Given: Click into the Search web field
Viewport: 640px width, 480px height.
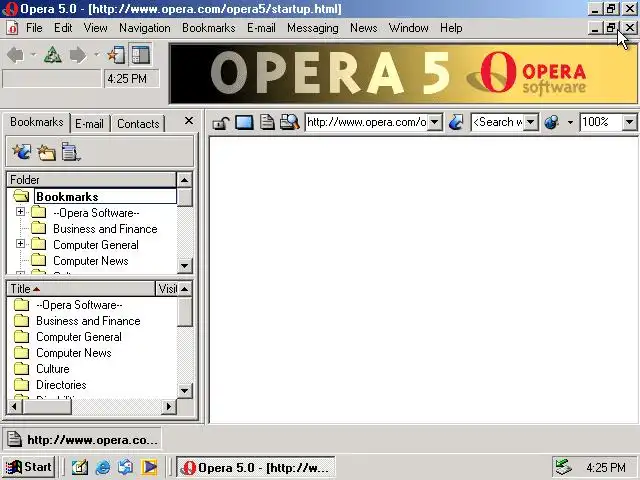Looking at the screenshot, I should pos(497,122).
